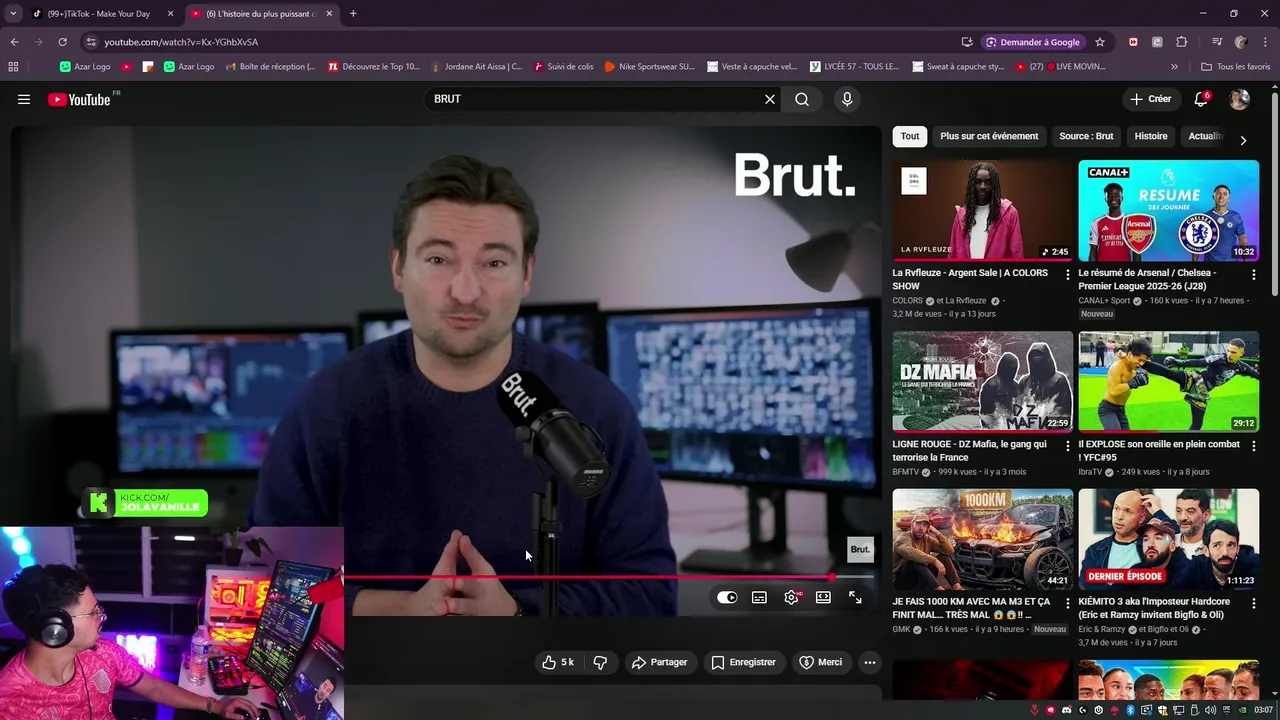Click the red scrubber dot on the progress bar
1280x720 pixels.
pyautogui.click(x=831, y=577)
